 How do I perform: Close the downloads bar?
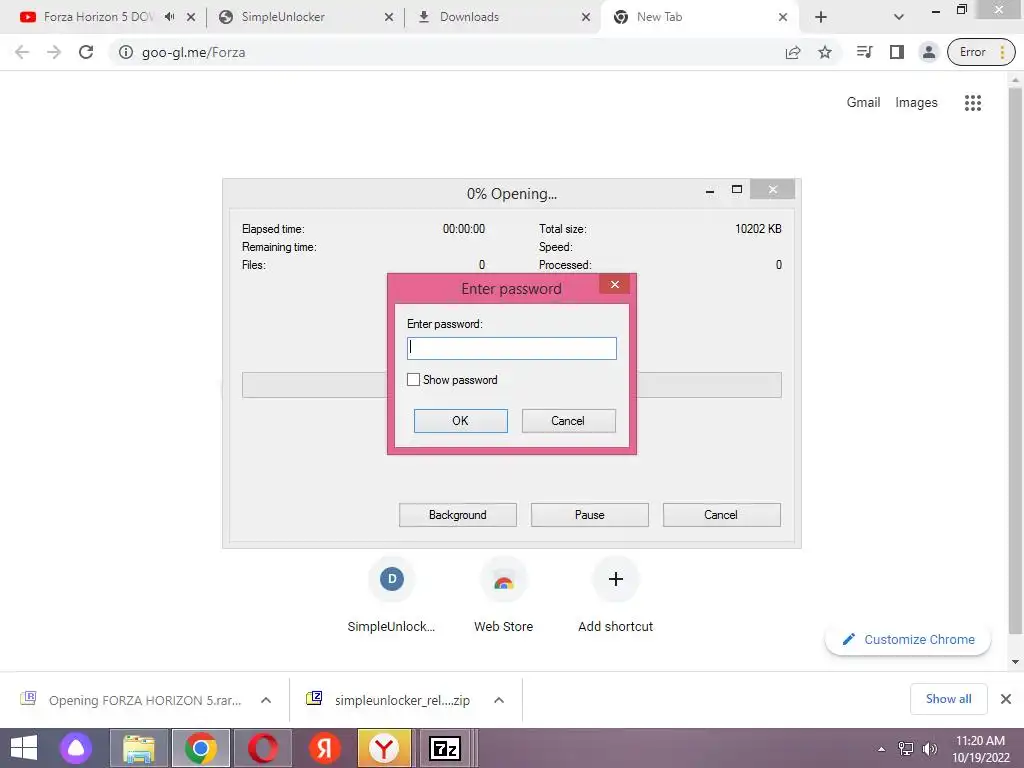click(x=1006, y=699)
